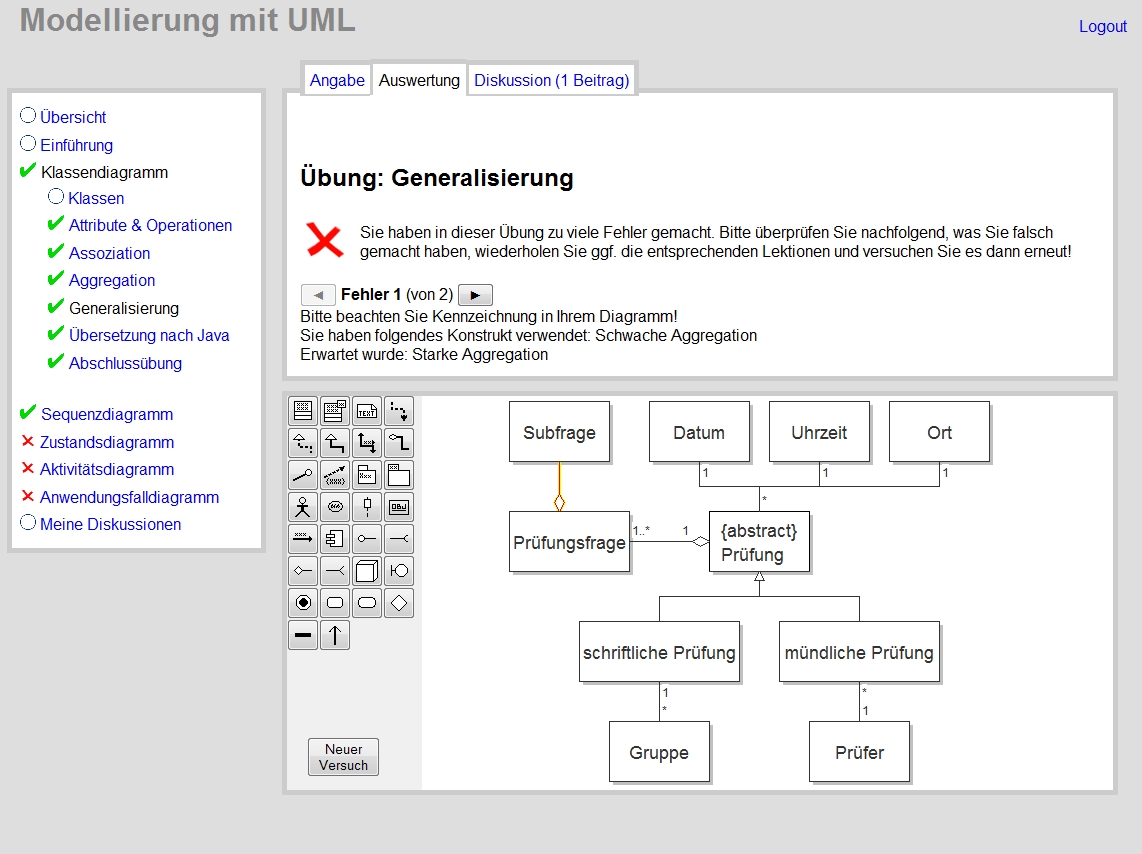
Task: Choose the final state bullseye tool
Action: pyautogui.click(x=303, y=603)
